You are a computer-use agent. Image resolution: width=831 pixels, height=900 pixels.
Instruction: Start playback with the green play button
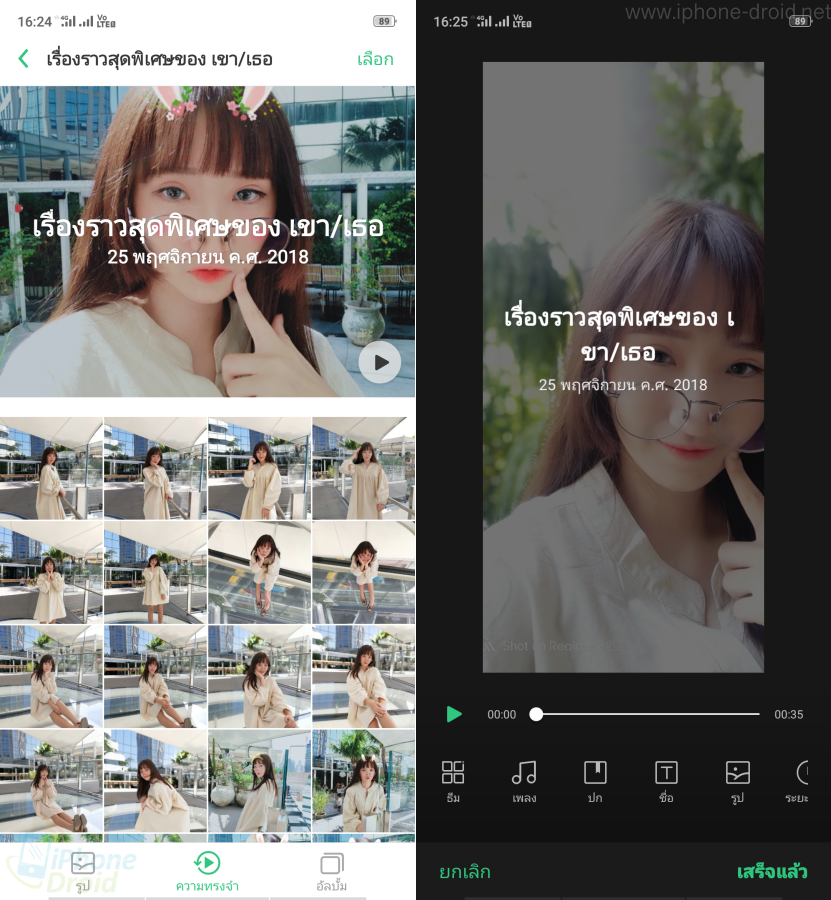tap(454, 714)
